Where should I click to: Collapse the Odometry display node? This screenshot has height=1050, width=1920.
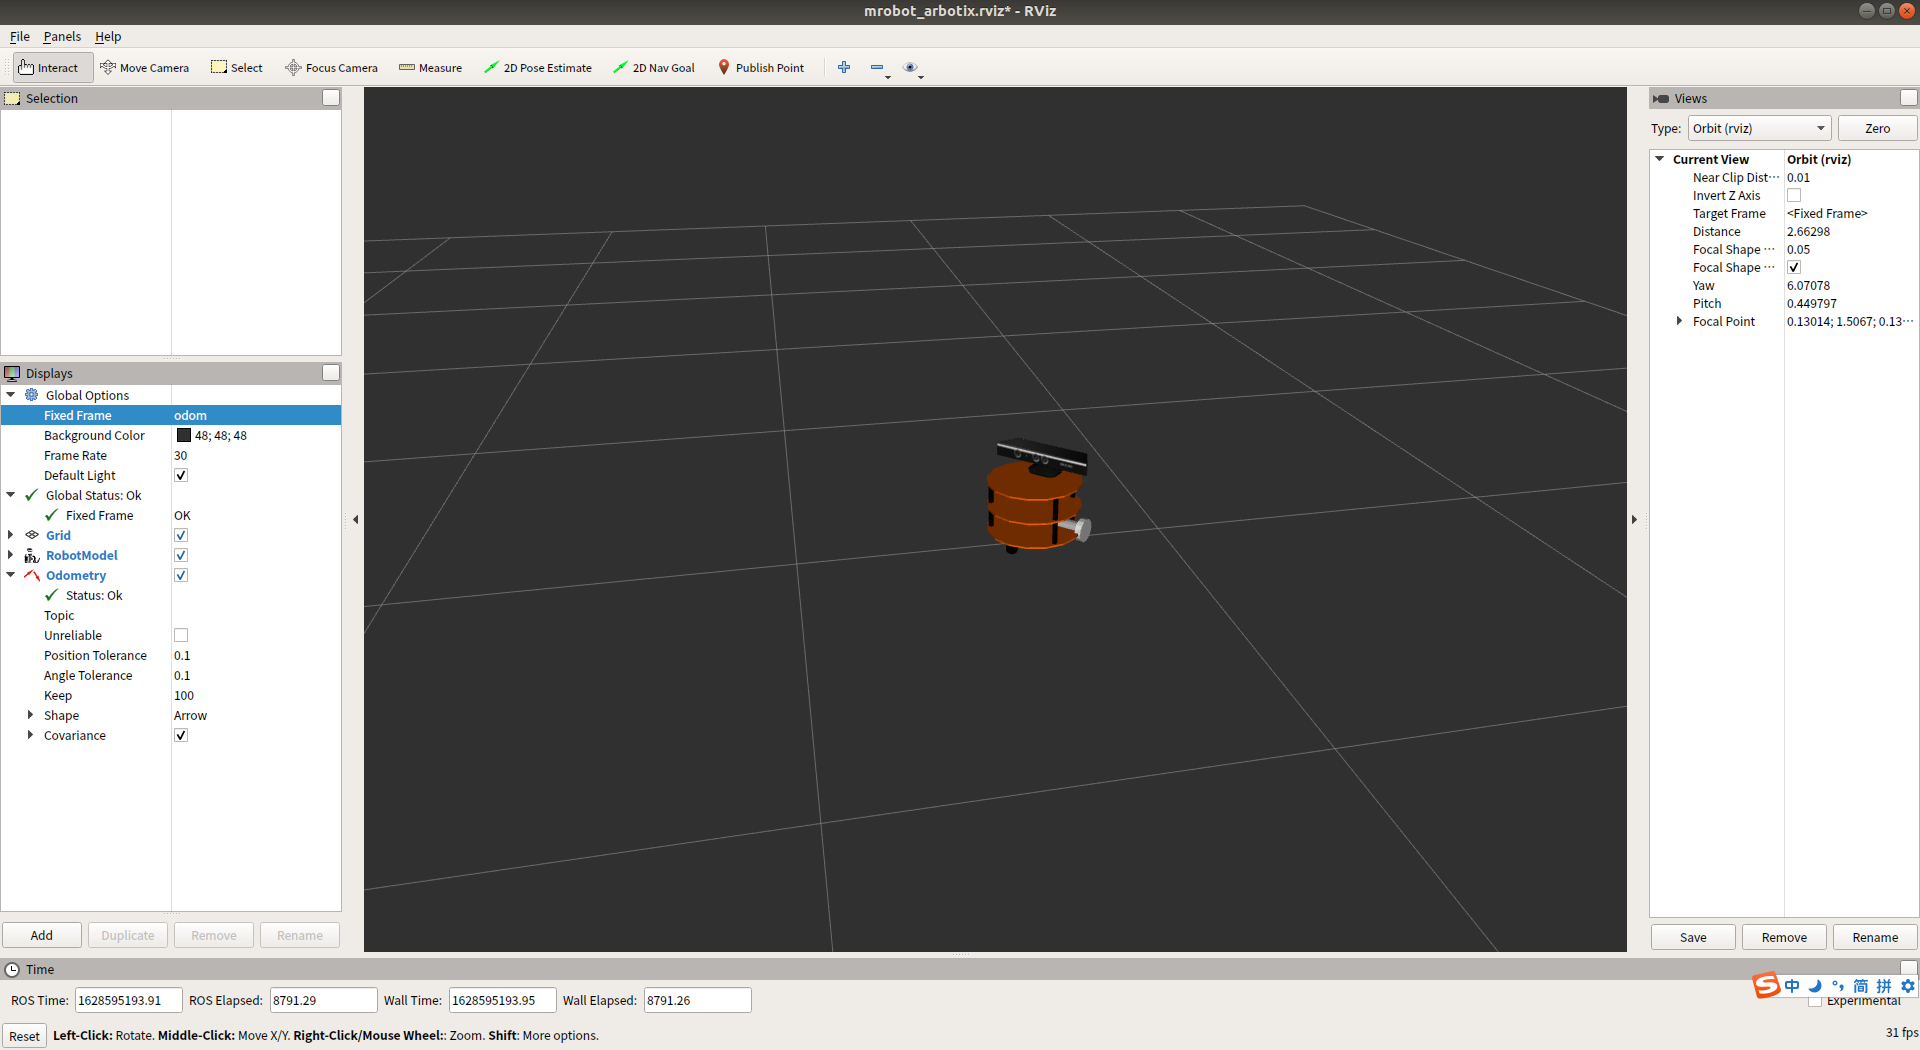[11, 575]
